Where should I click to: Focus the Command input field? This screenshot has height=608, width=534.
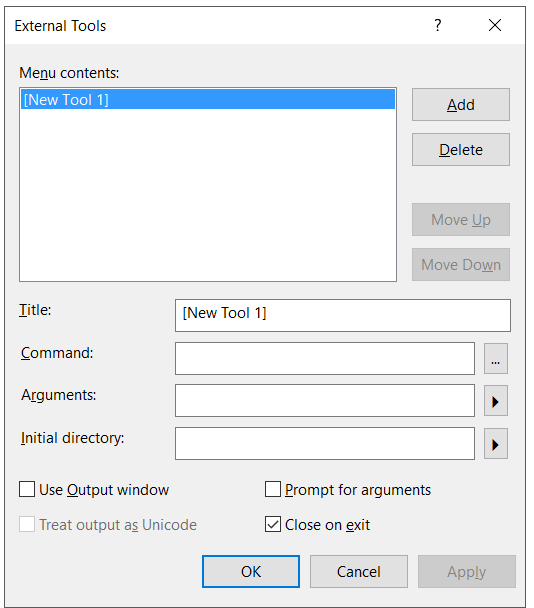point(325,358)
